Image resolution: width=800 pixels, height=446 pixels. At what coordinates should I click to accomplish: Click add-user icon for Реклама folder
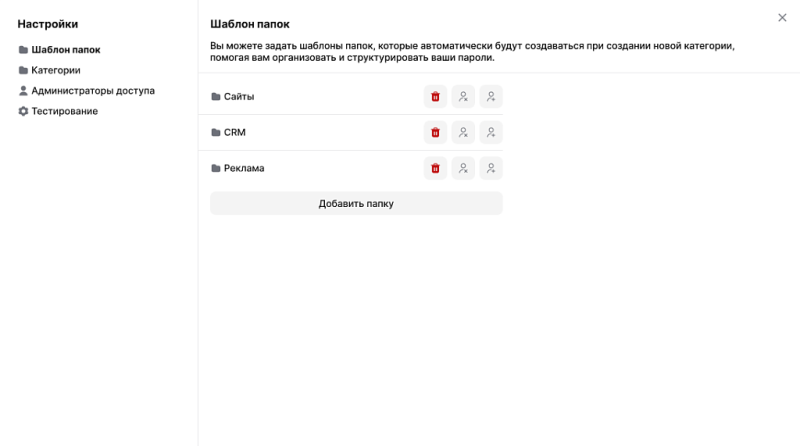coord(491,169)
